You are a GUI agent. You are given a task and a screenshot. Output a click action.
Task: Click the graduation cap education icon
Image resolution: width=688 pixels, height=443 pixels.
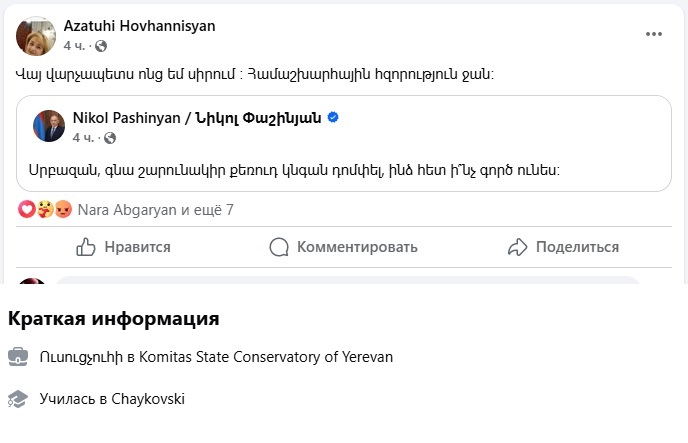tap(18, 399)
